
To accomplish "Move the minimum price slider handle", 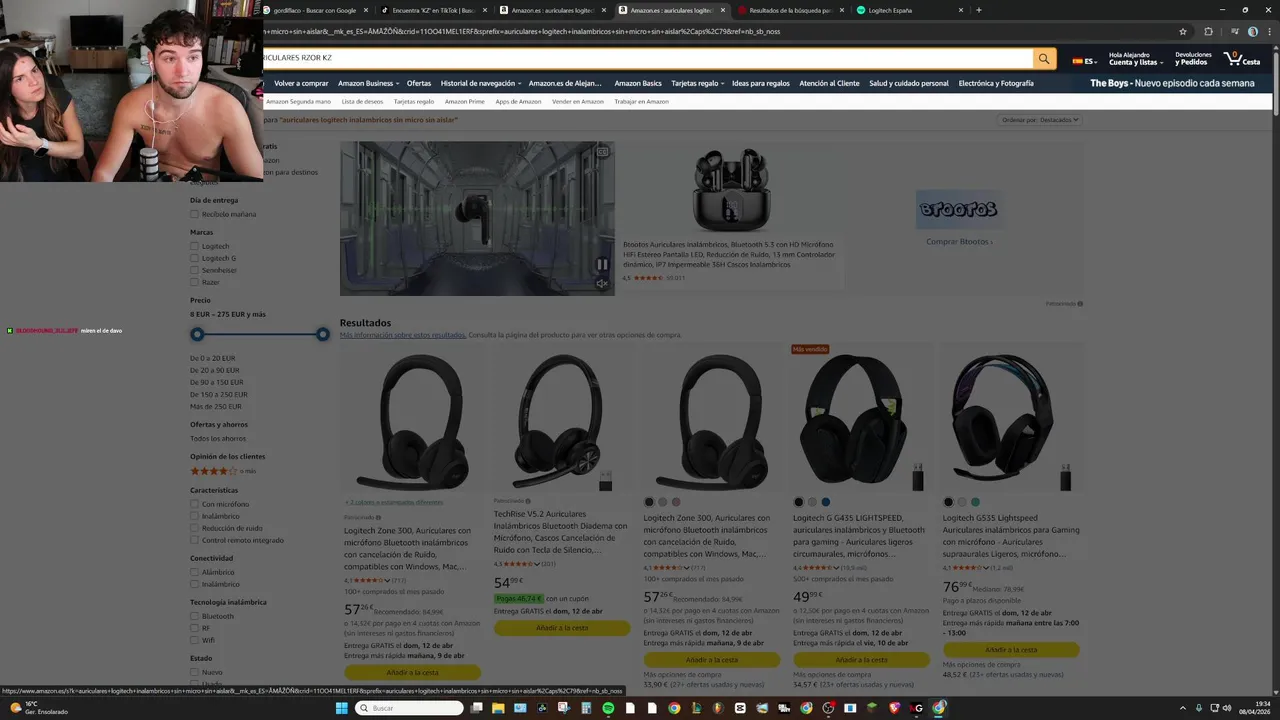I will 197,334.
